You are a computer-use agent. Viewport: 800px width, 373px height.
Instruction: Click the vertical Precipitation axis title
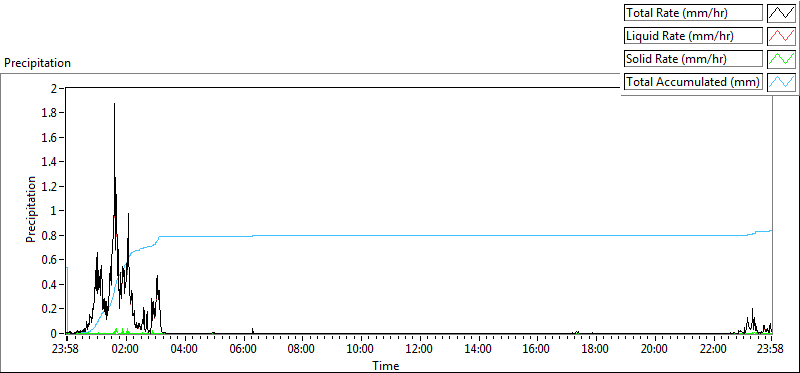31,209
